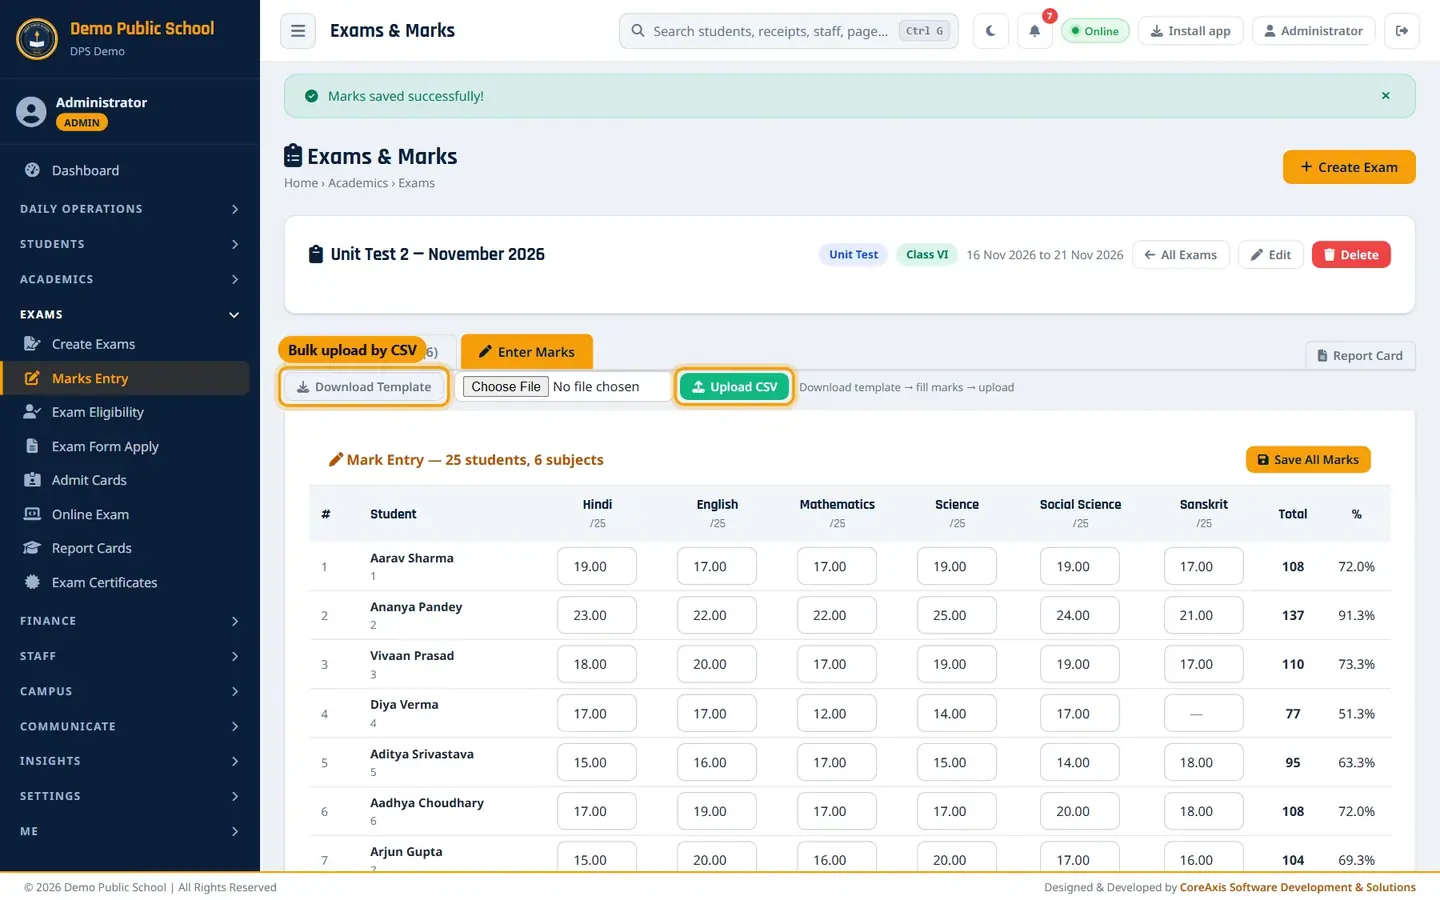Screen dimensions: 1440x900
Task: Open the Administrator user menu
Action: click(1313, 31)
